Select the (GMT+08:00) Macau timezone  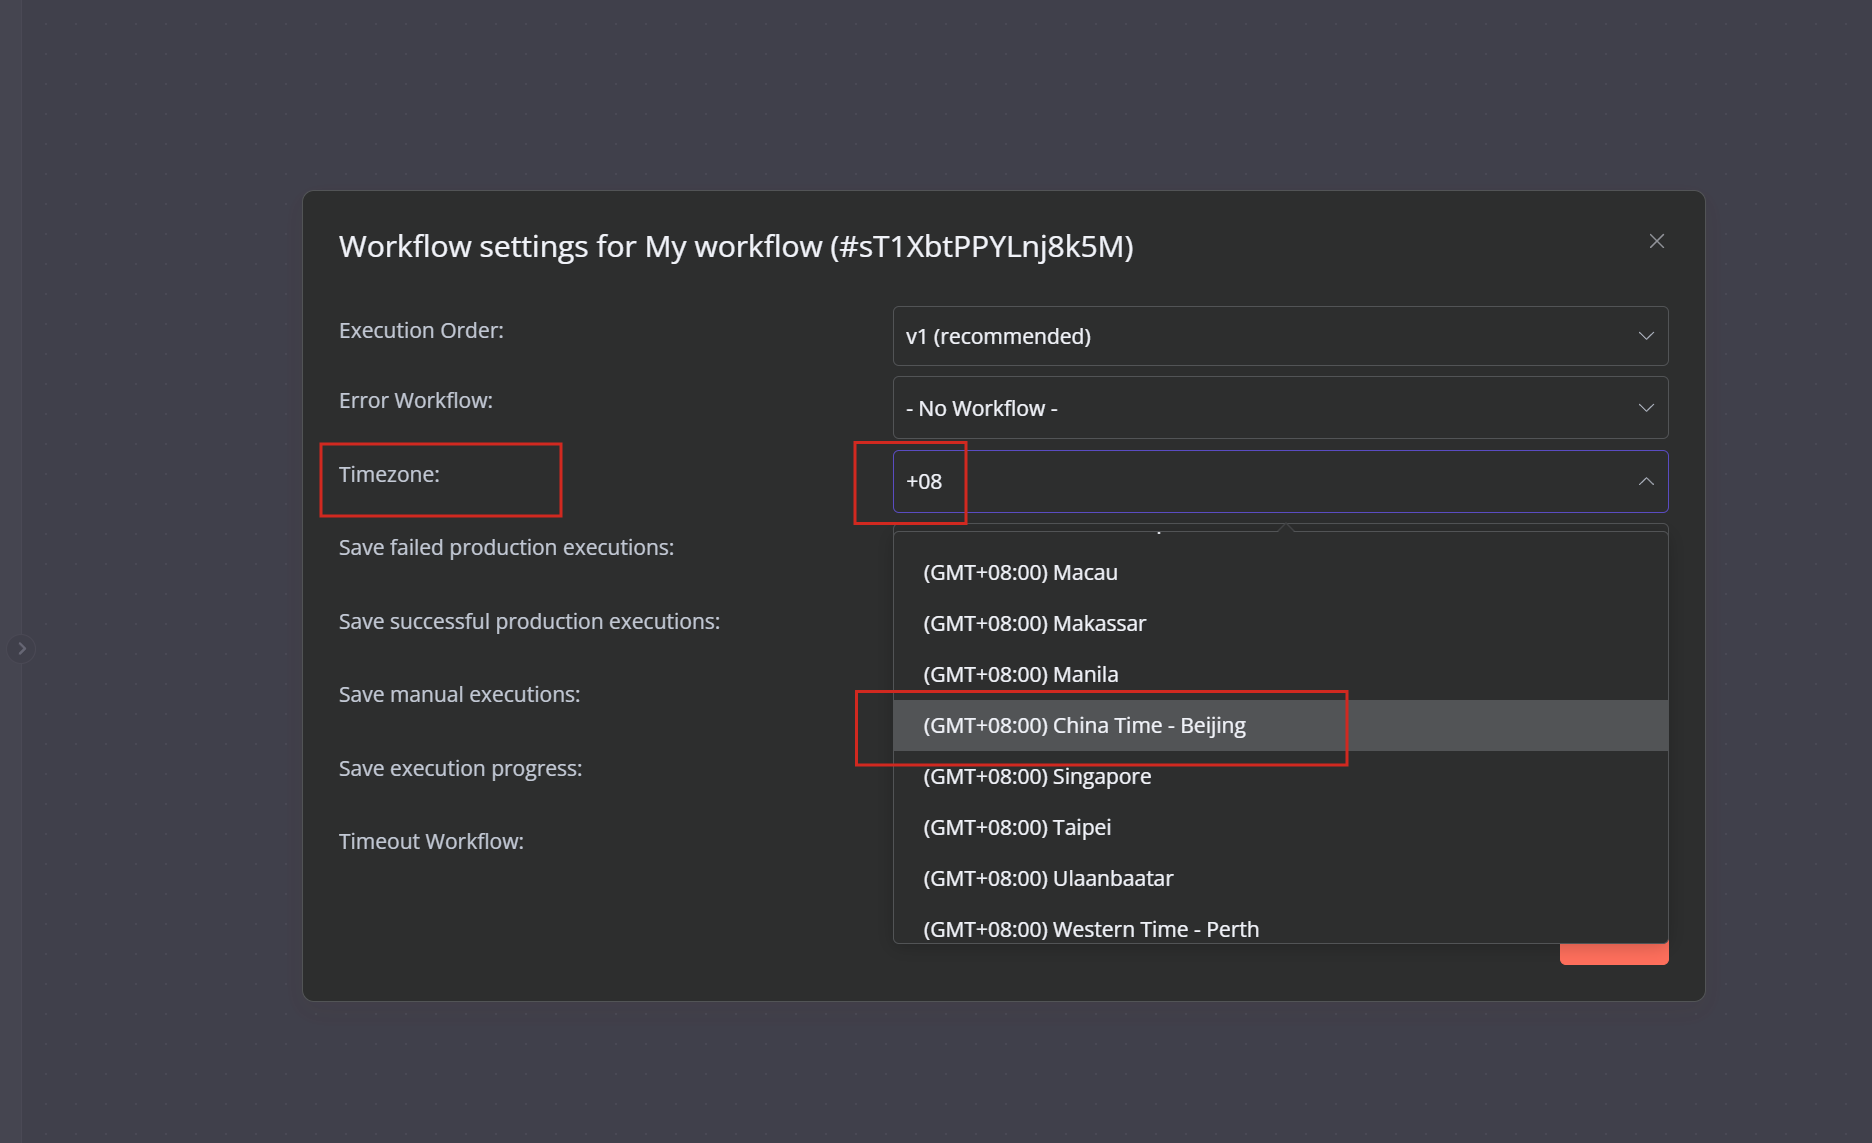1020,573
